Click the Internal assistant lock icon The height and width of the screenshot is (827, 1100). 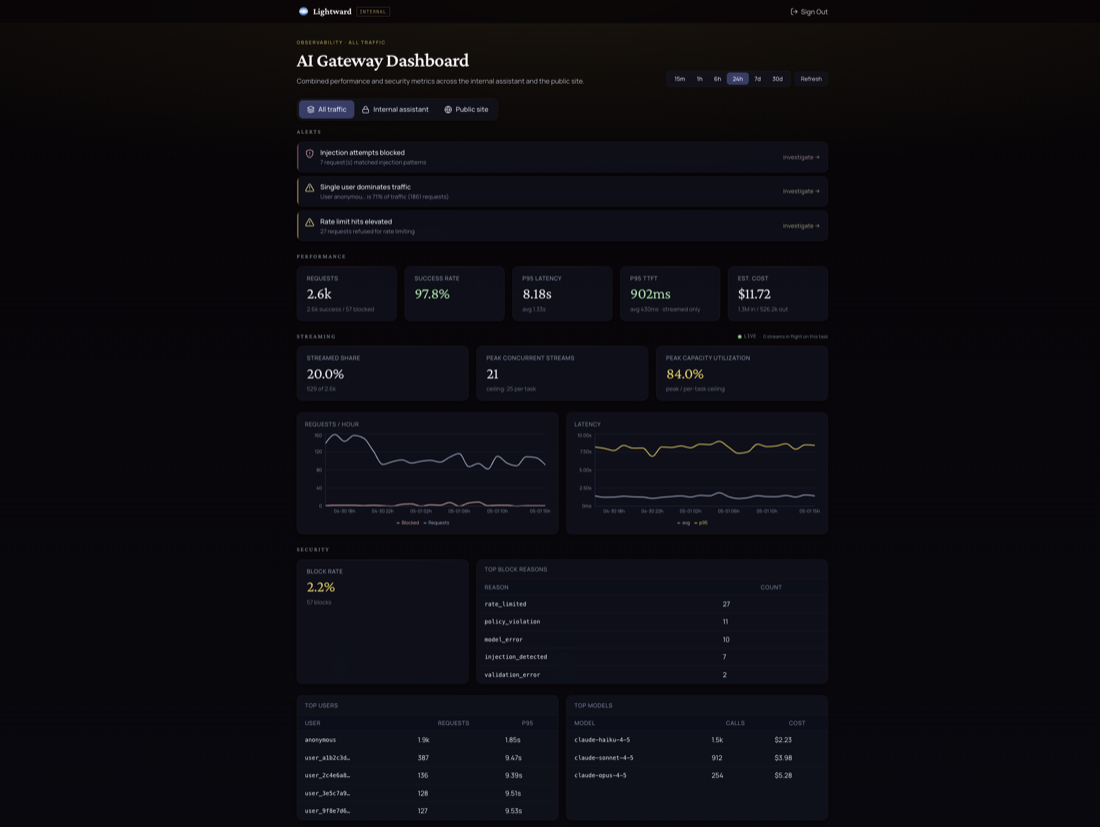(365, 109)
